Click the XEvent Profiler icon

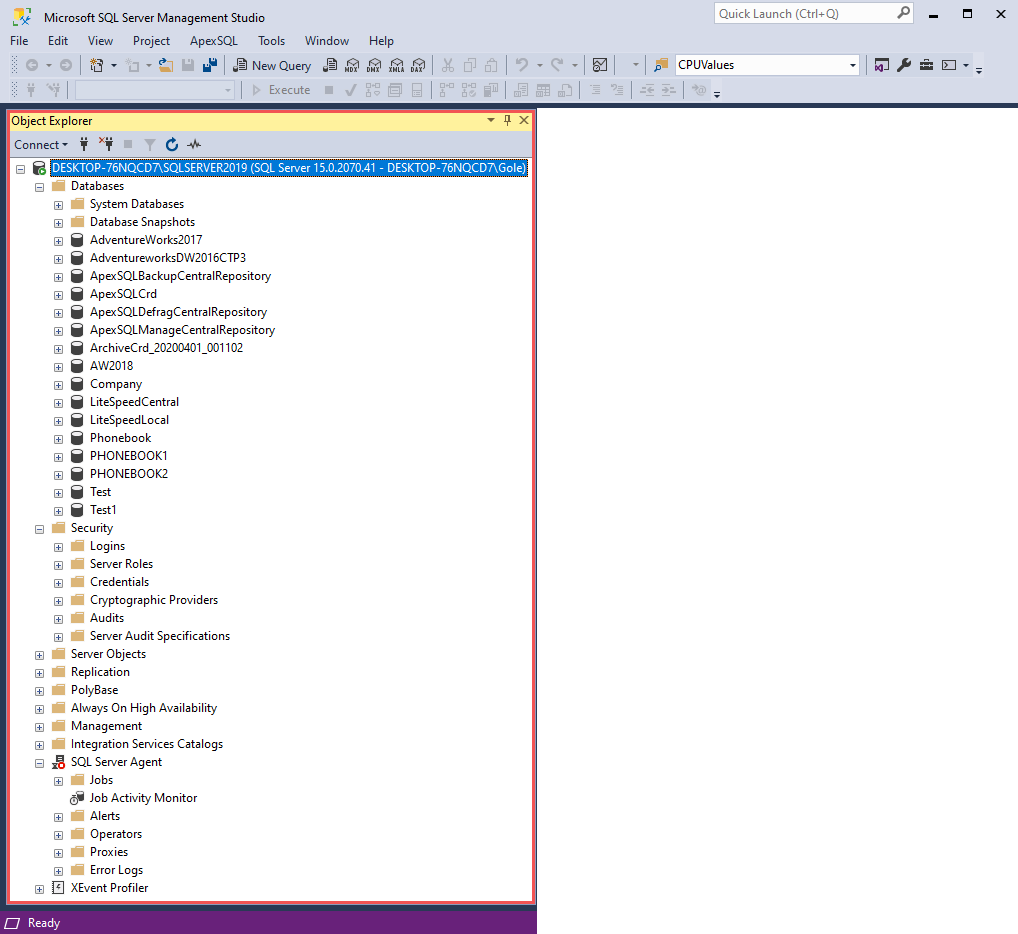(58, 888)
